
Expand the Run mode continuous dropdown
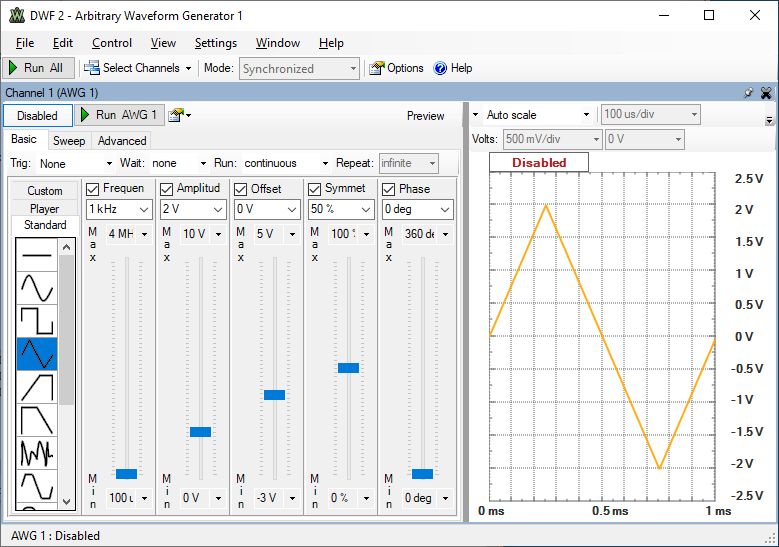point(286,163)
